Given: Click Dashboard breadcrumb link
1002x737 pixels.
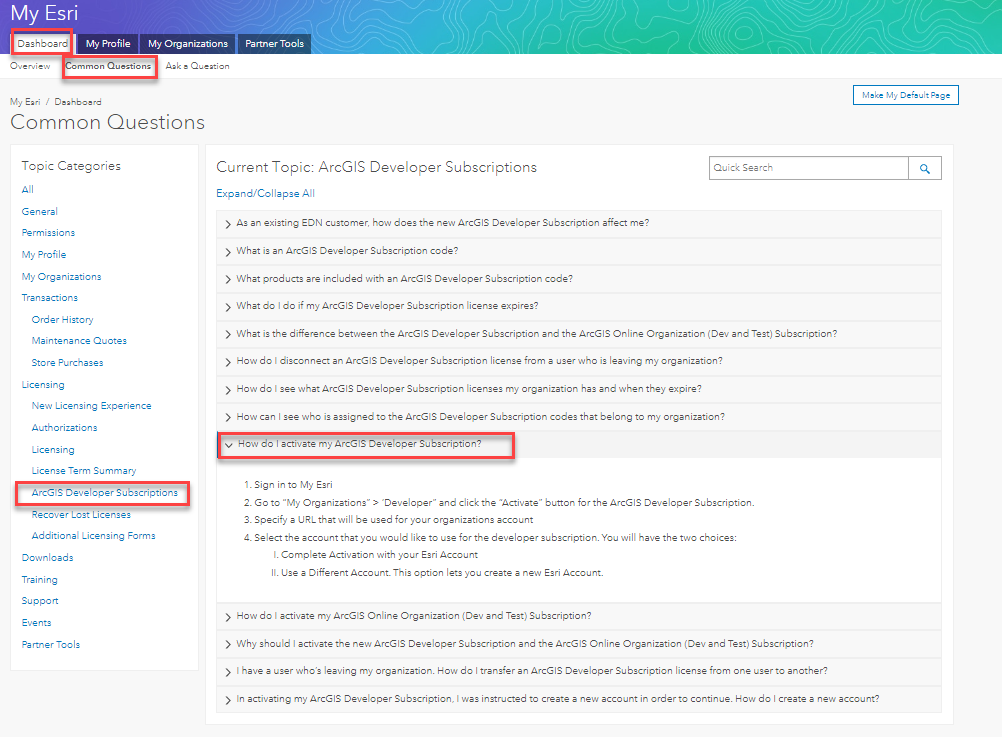Looking at the screenshot, I should click(x=78, y=102).
